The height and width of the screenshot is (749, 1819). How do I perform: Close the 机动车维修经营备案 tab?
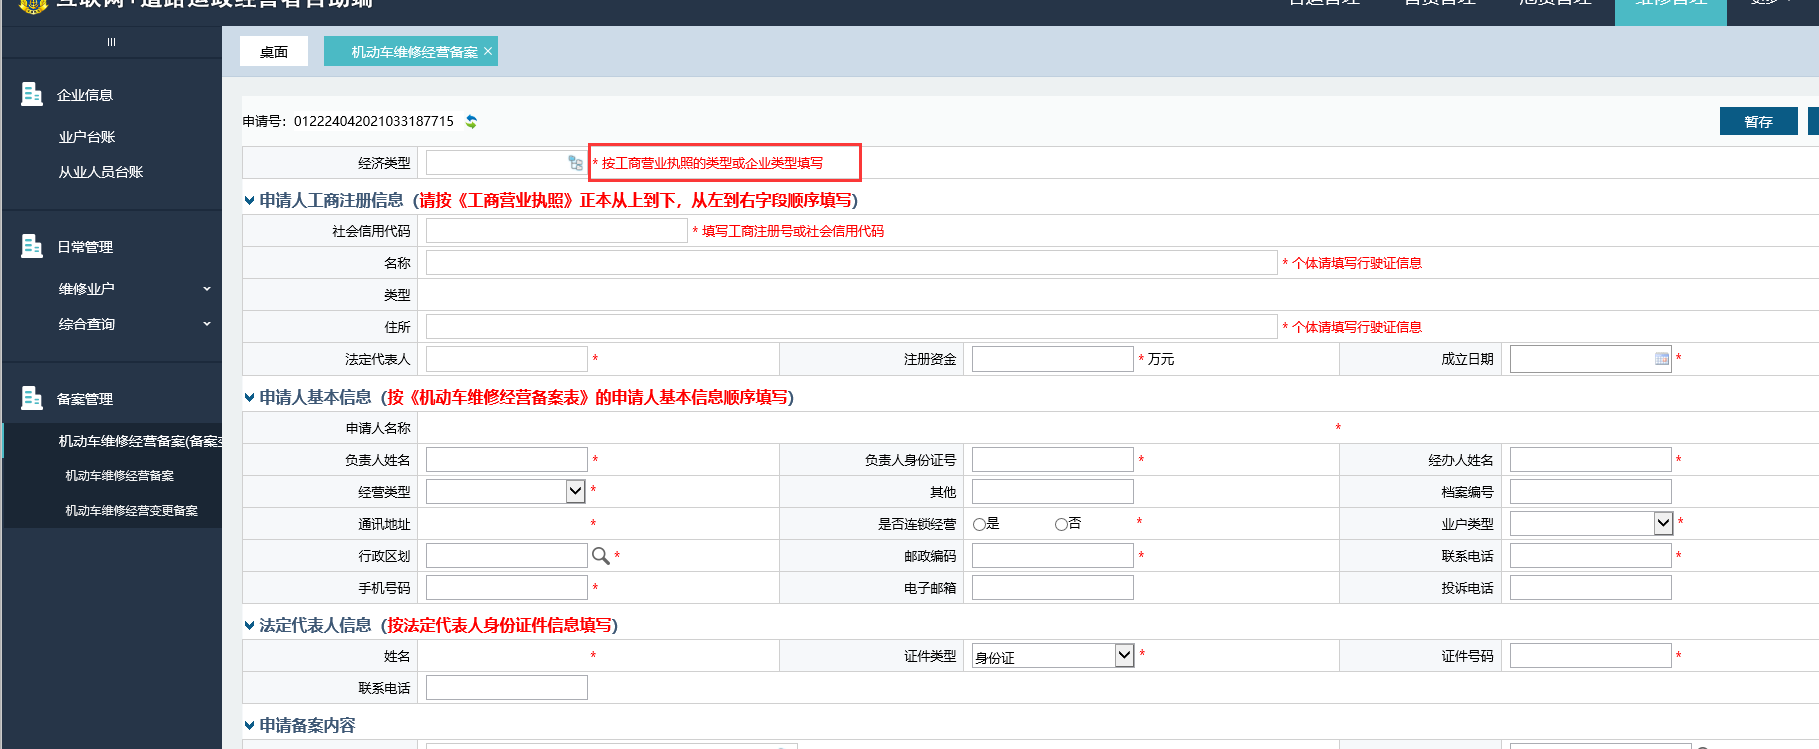click(x=488, y=51)
